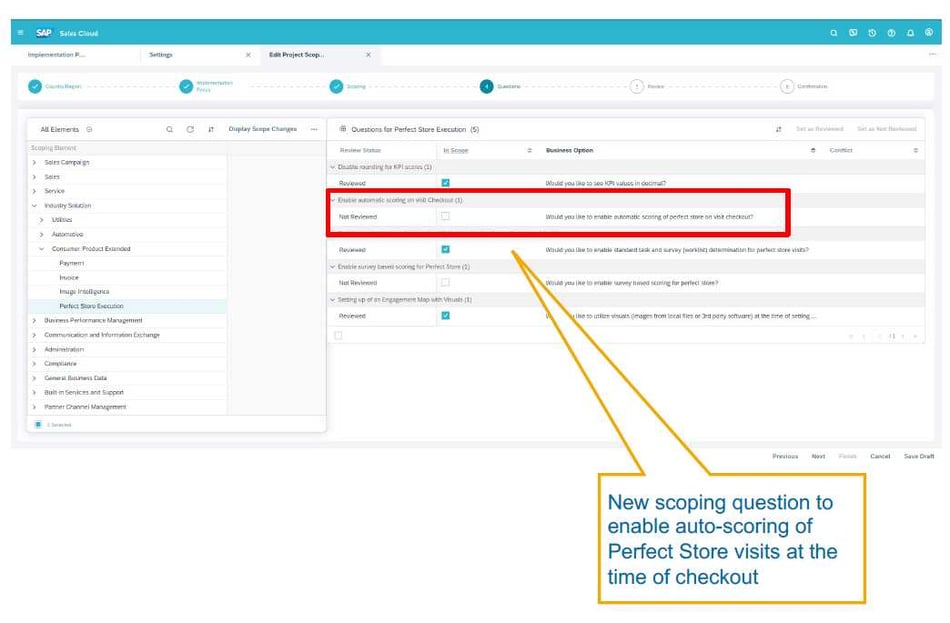Open the Business Option column filter
Image resolution: width=950 pixels, height=623 pixels.
click(x=813, y=150)
